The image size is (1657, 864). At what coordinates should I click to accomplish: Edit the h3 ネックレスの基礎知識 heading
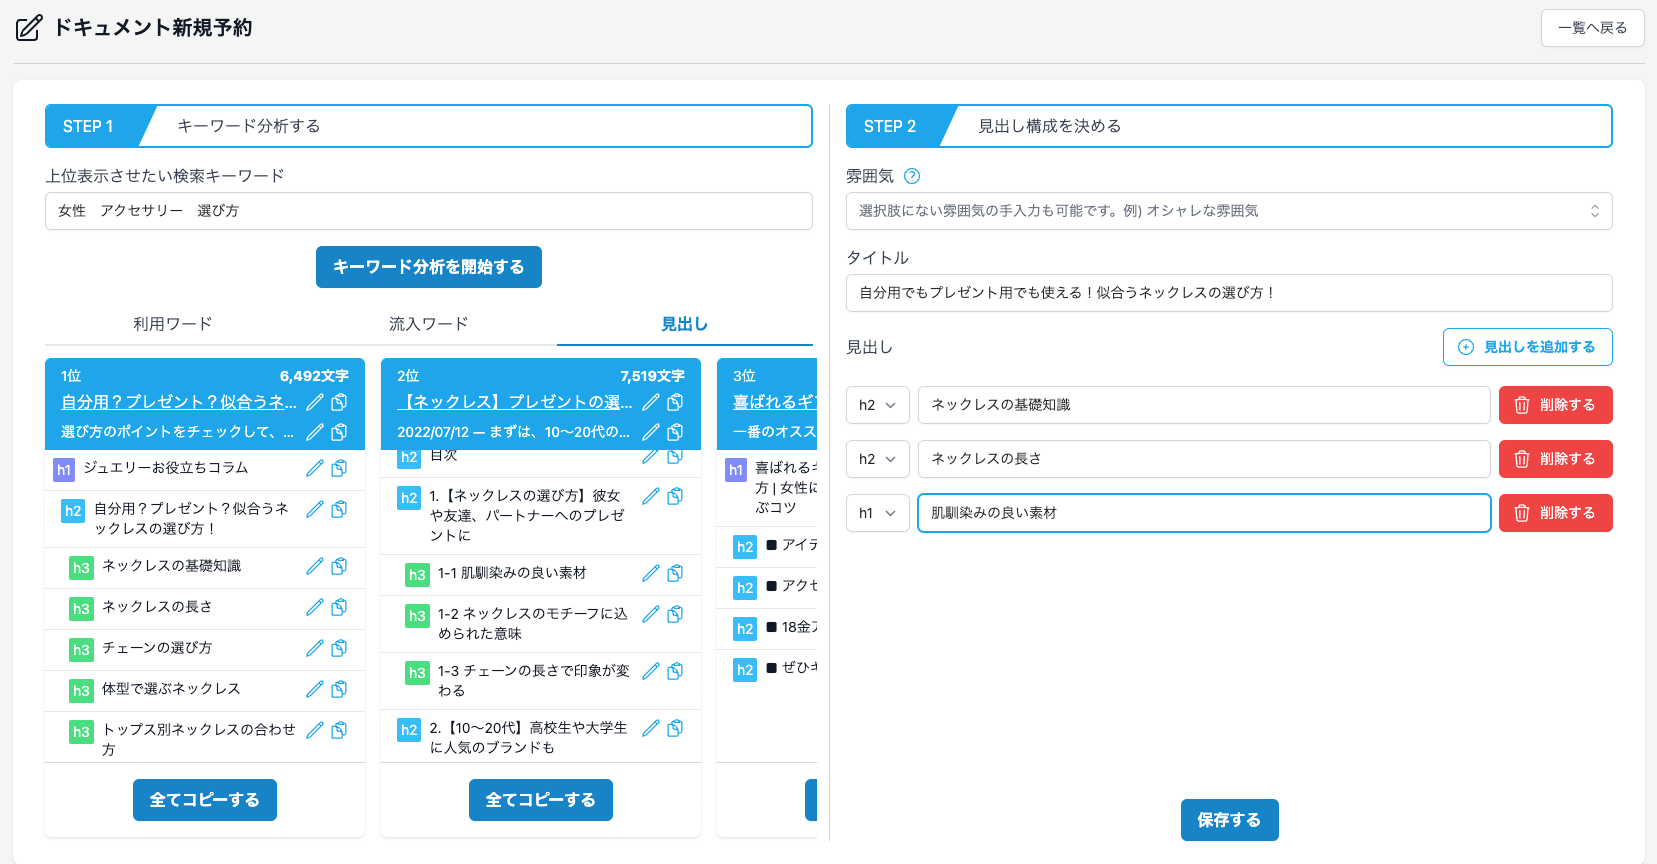click(x=315, y=566)
